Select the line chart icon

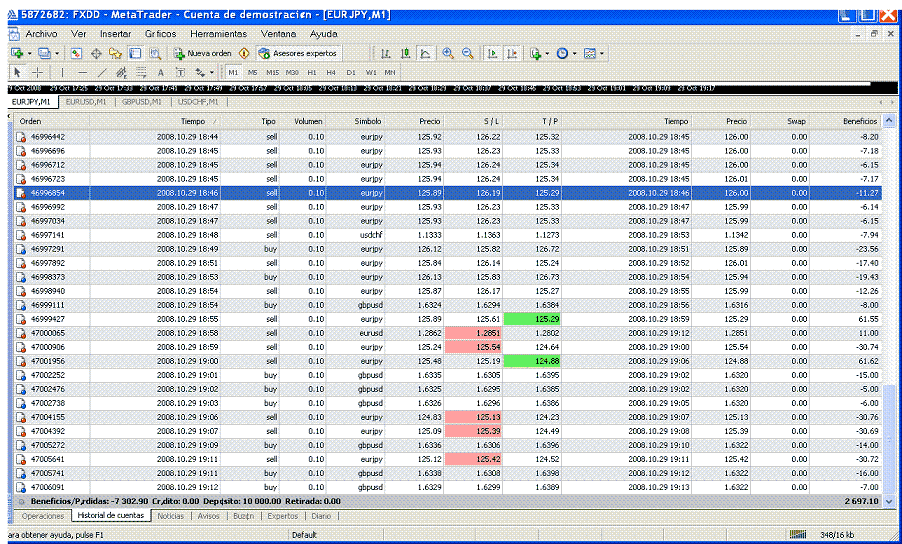point(425,53)
